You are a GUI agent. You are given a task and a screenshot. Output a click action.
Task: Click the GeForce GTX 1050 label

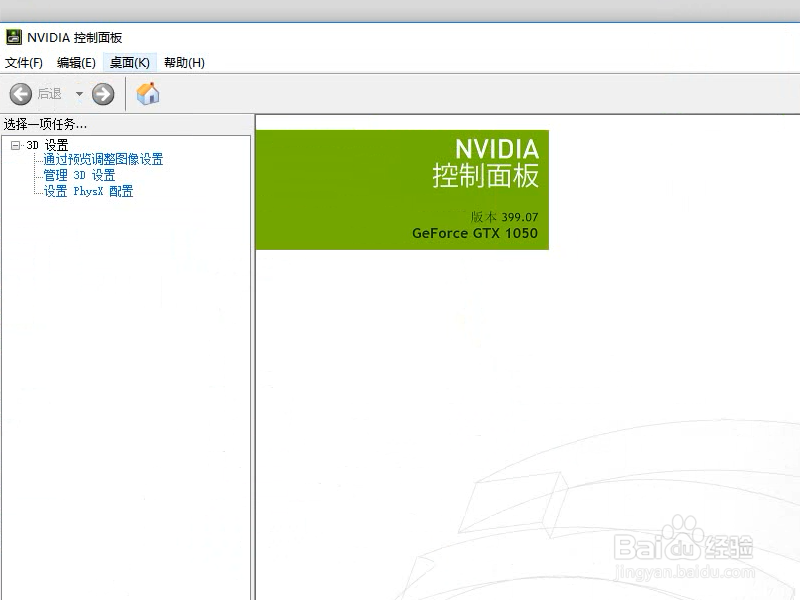coord(474,233)
